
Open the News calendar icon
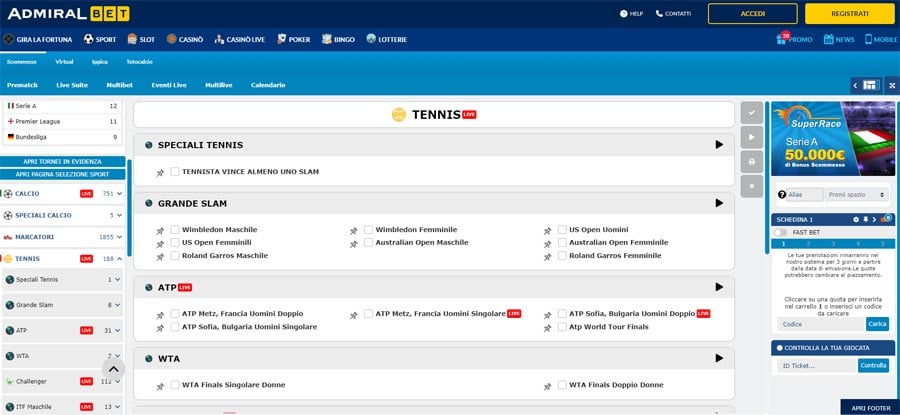828,39
